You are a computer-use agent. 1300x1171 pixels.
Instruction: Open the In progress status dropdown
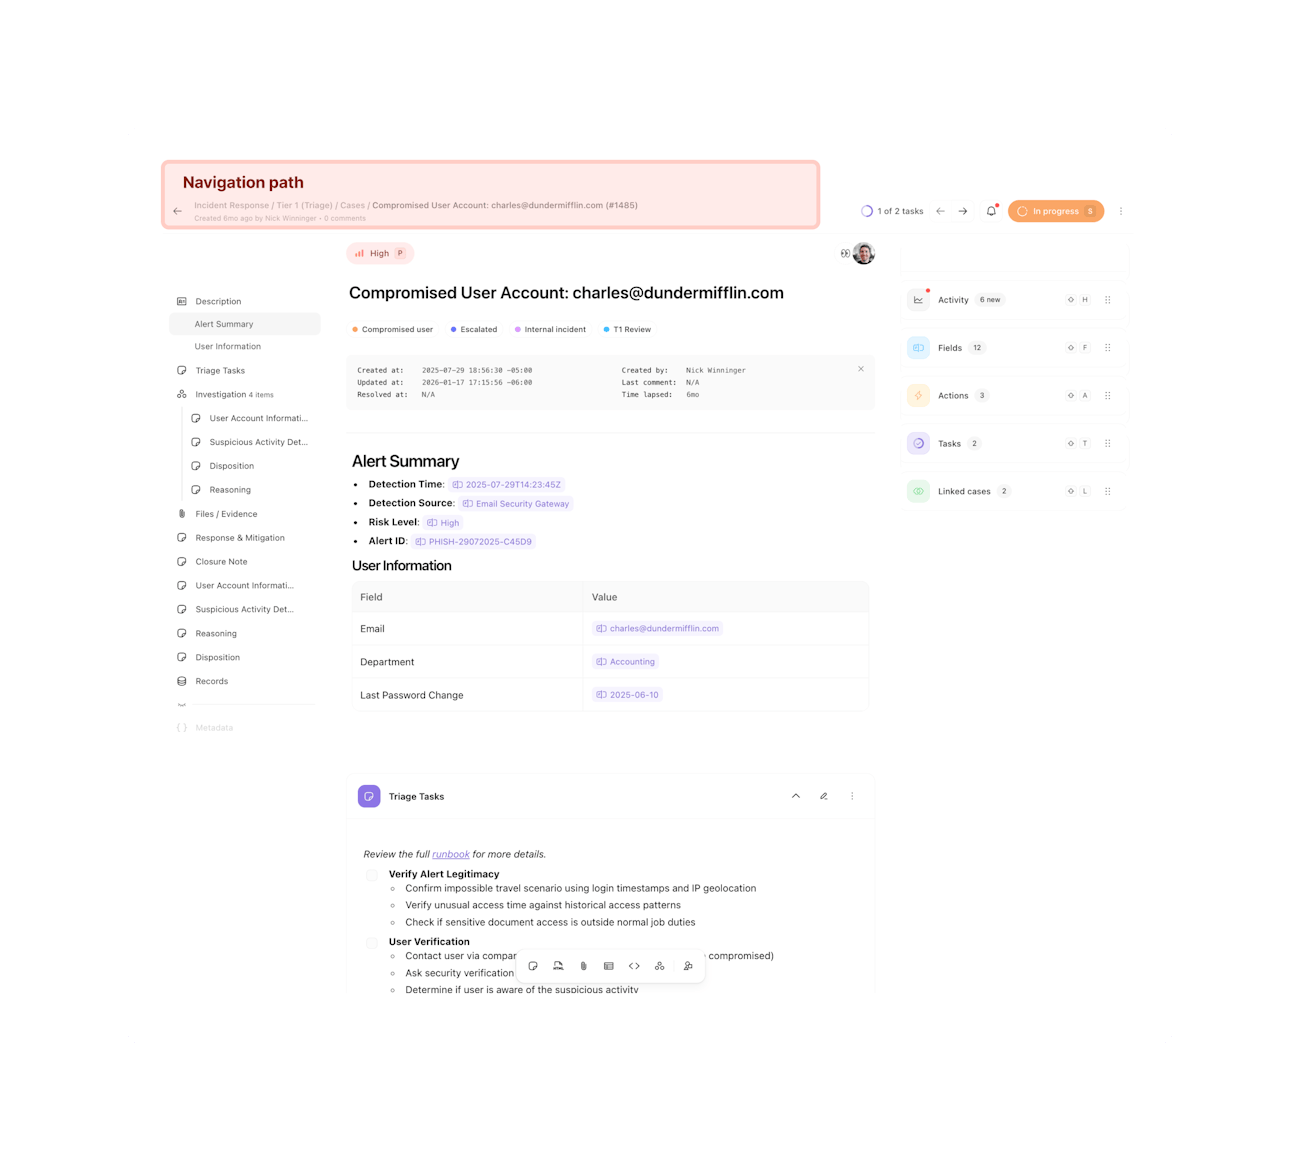[1055, 211]
